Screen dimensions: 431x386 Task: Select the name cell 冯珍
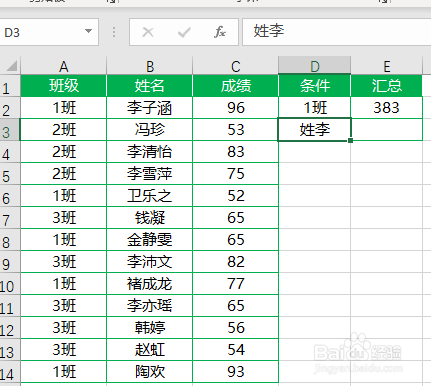pyautogui.click(x=149, y=130)
